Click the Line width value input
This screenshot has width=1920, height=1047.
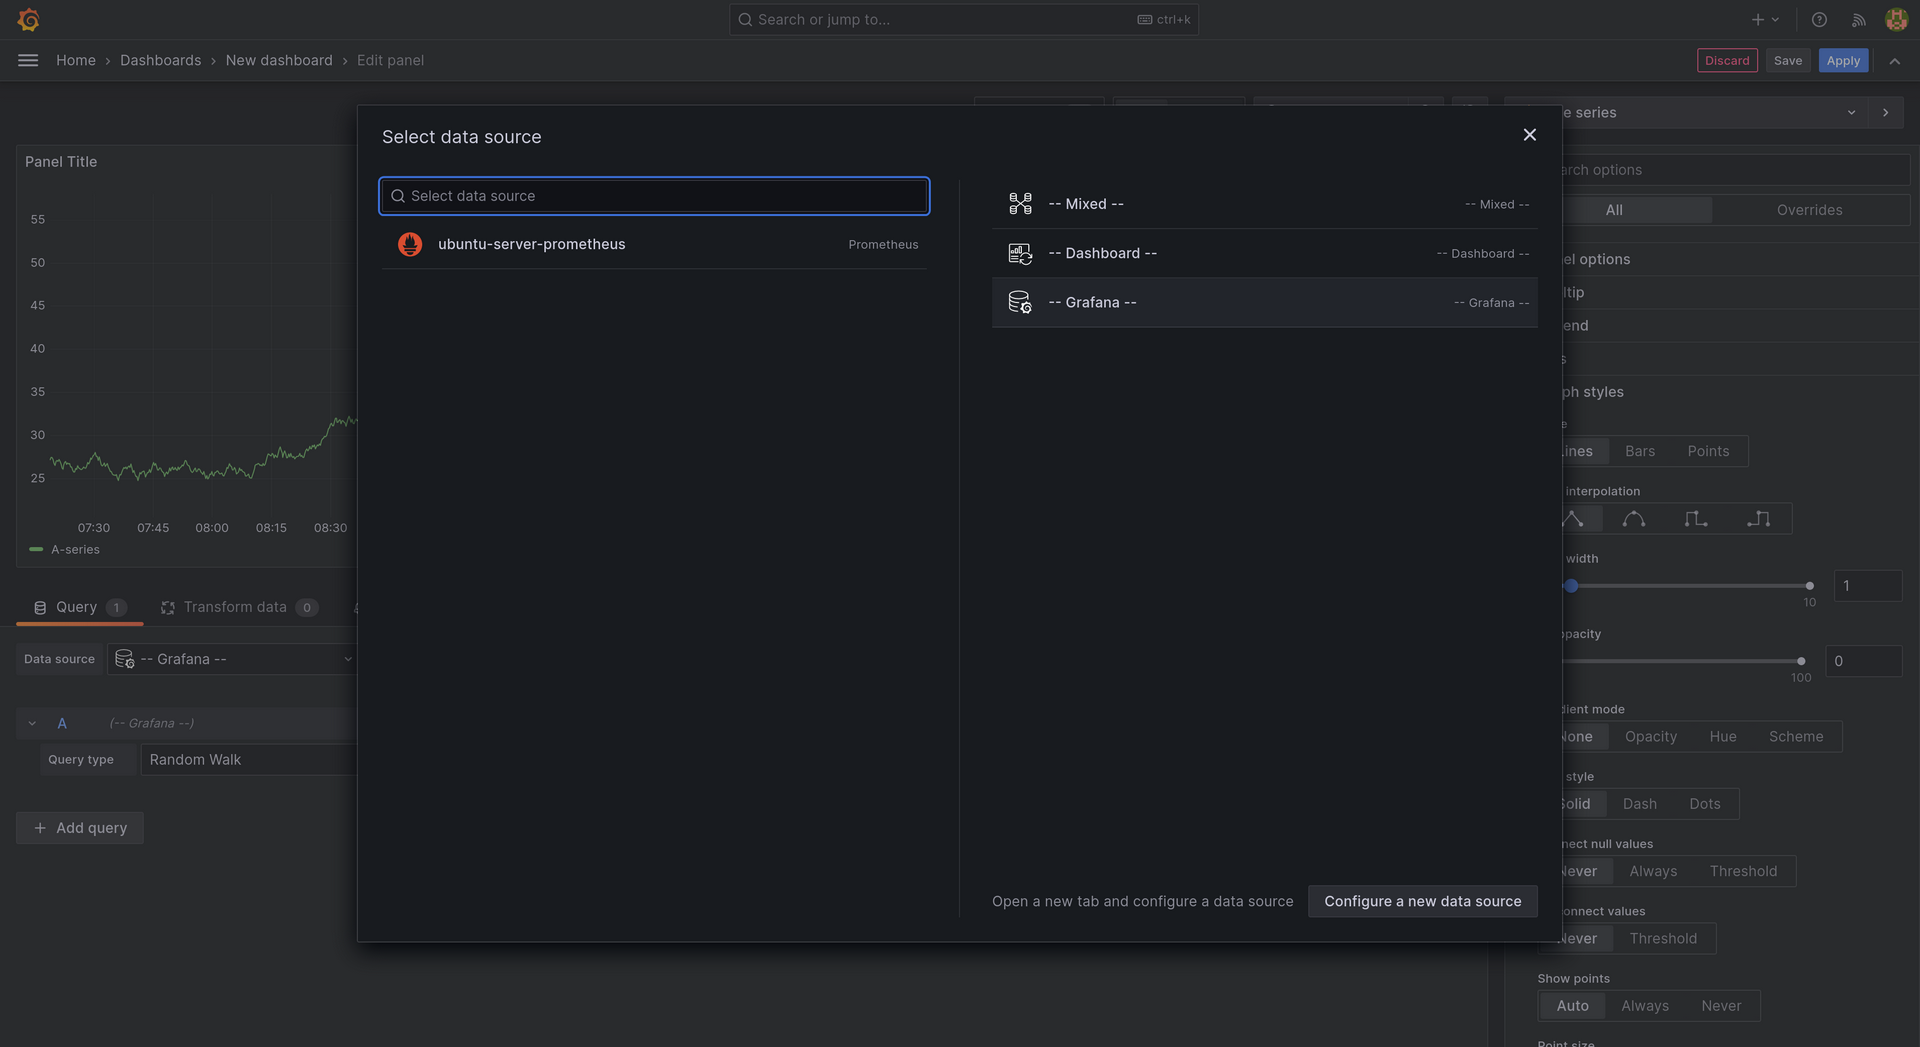coord(1867,586)
